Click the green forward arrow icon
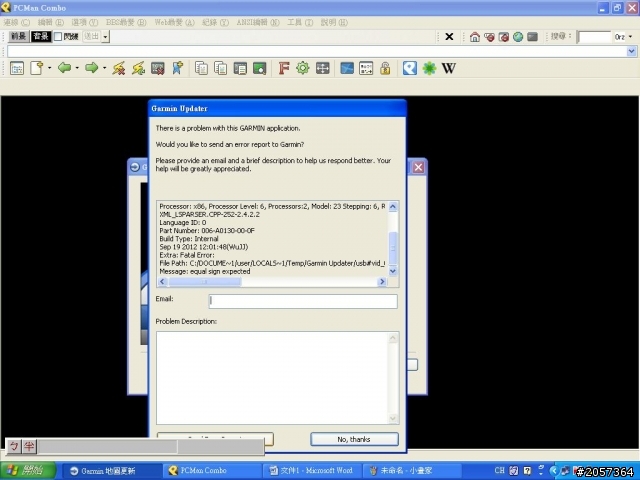The width and height of the screenshot is (640, 480). (x=91, y=68)
